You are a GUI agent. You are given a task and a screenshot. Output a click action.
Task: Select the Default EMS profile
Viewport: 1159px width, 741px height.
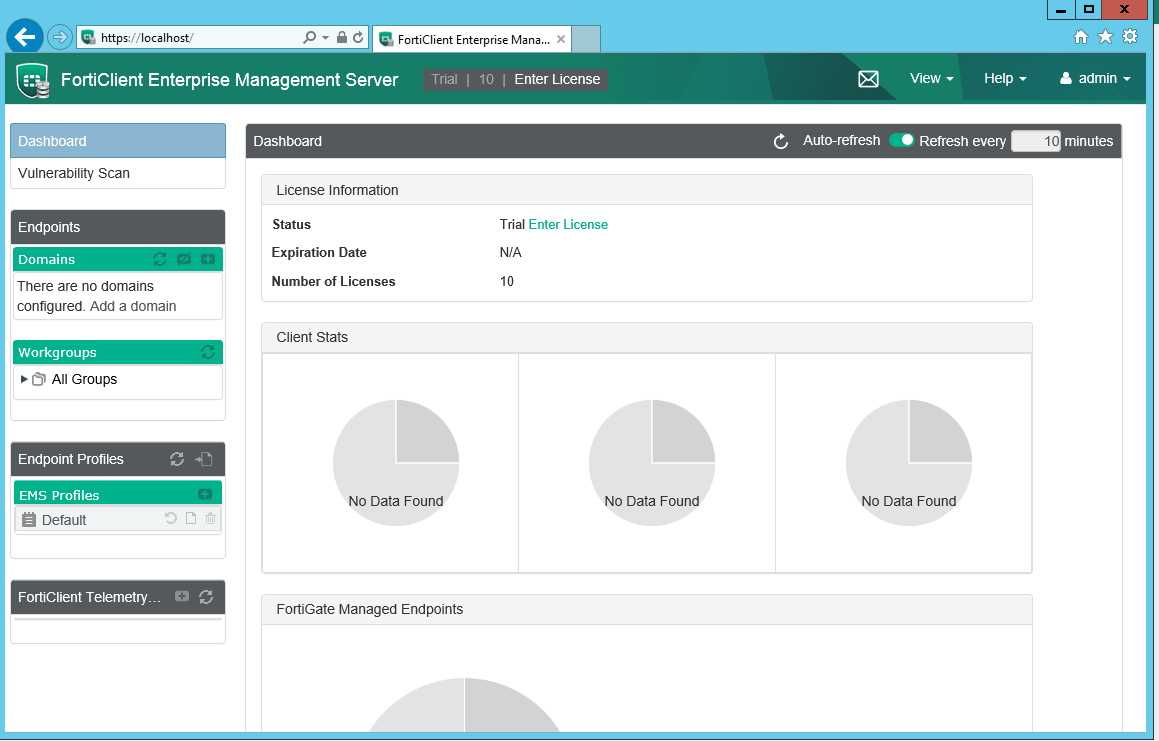118,520
